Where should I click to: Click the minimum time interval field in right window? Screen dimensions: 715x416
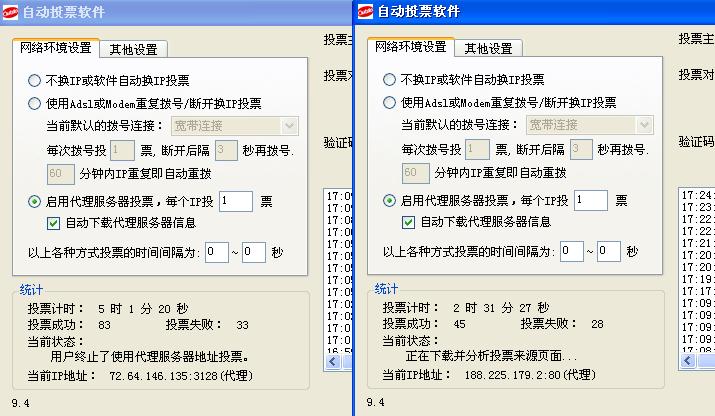572,252
